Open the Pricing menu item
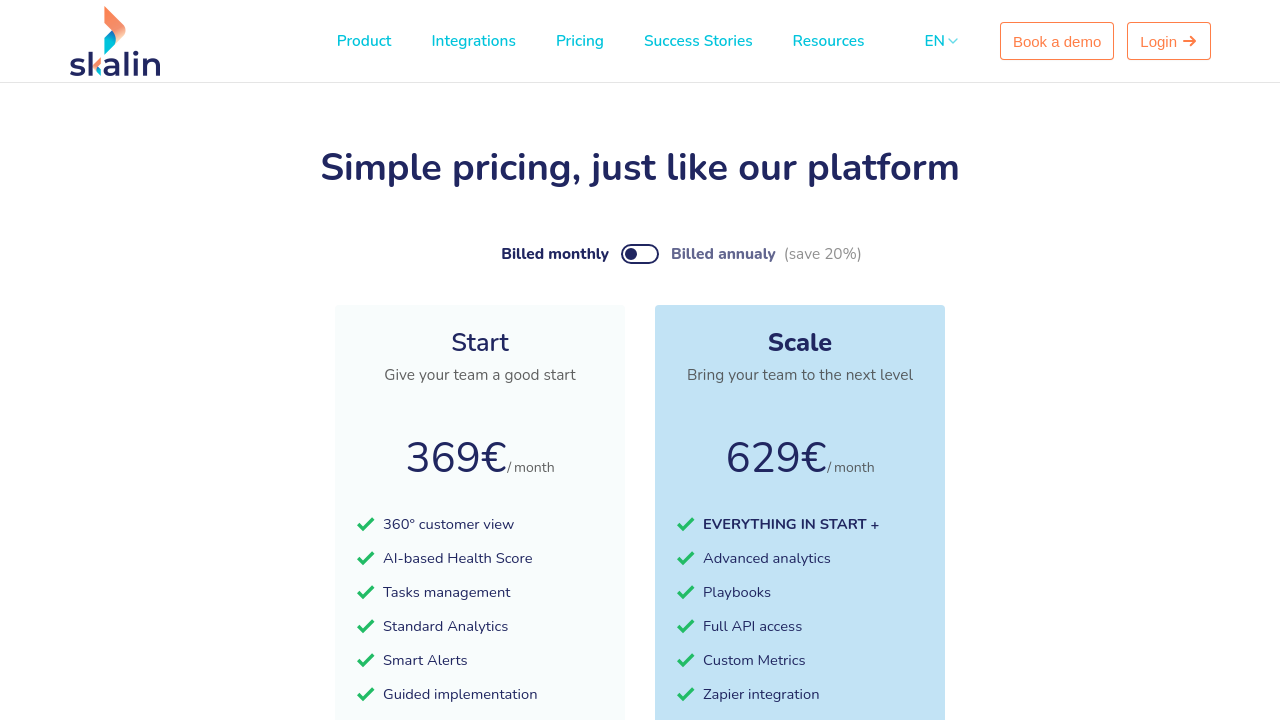The height and width of the screenshot is (720, 1280). (580, 41)
